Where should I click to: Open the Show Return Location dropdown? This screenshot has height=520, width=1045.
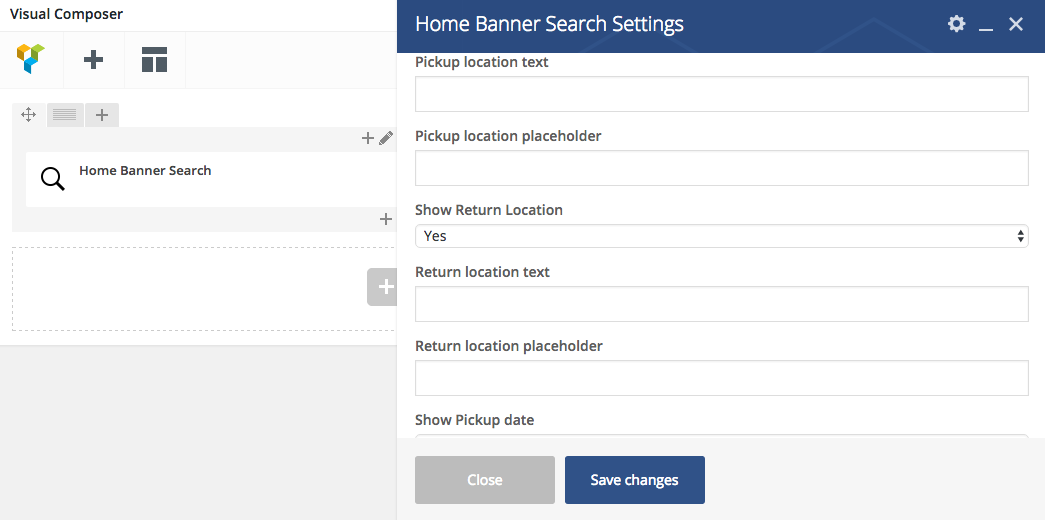click(x=721, y=236)
